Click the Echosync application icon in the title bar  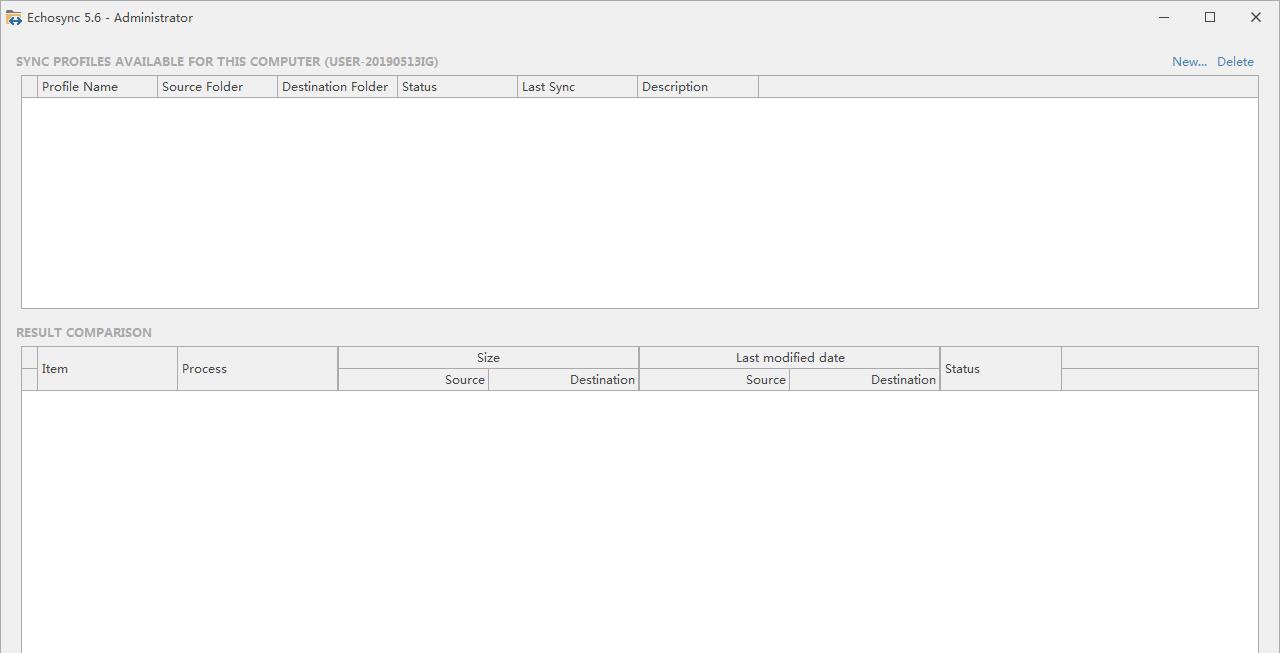click(13, 17)
